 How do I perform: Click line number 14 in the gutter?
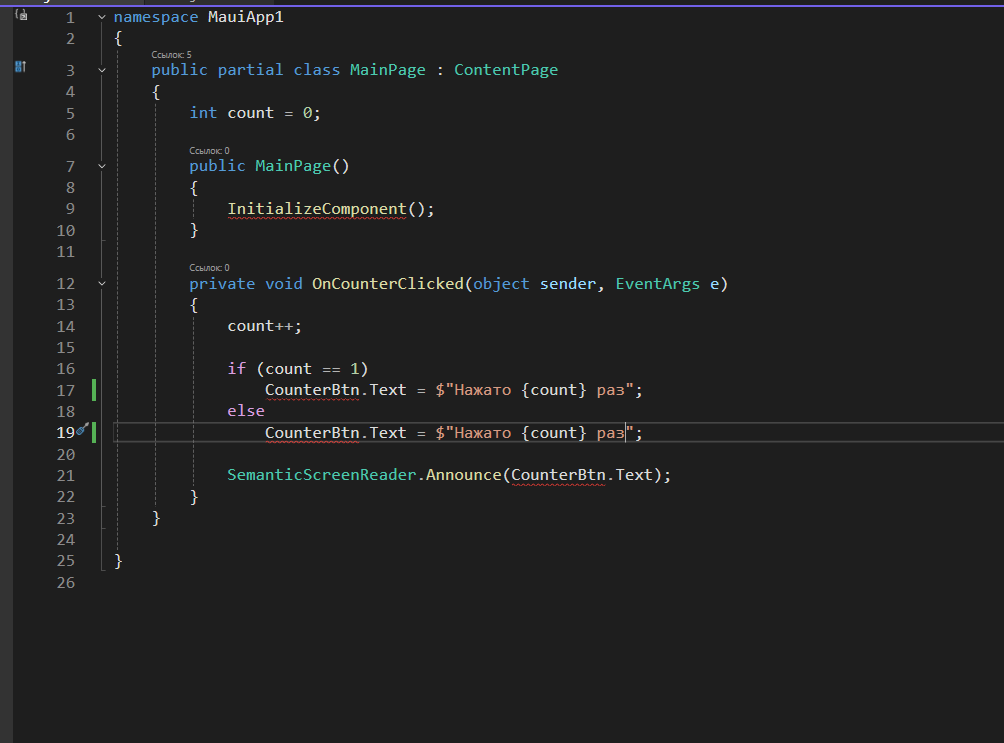pyautogui.click(x=66, y=326)
